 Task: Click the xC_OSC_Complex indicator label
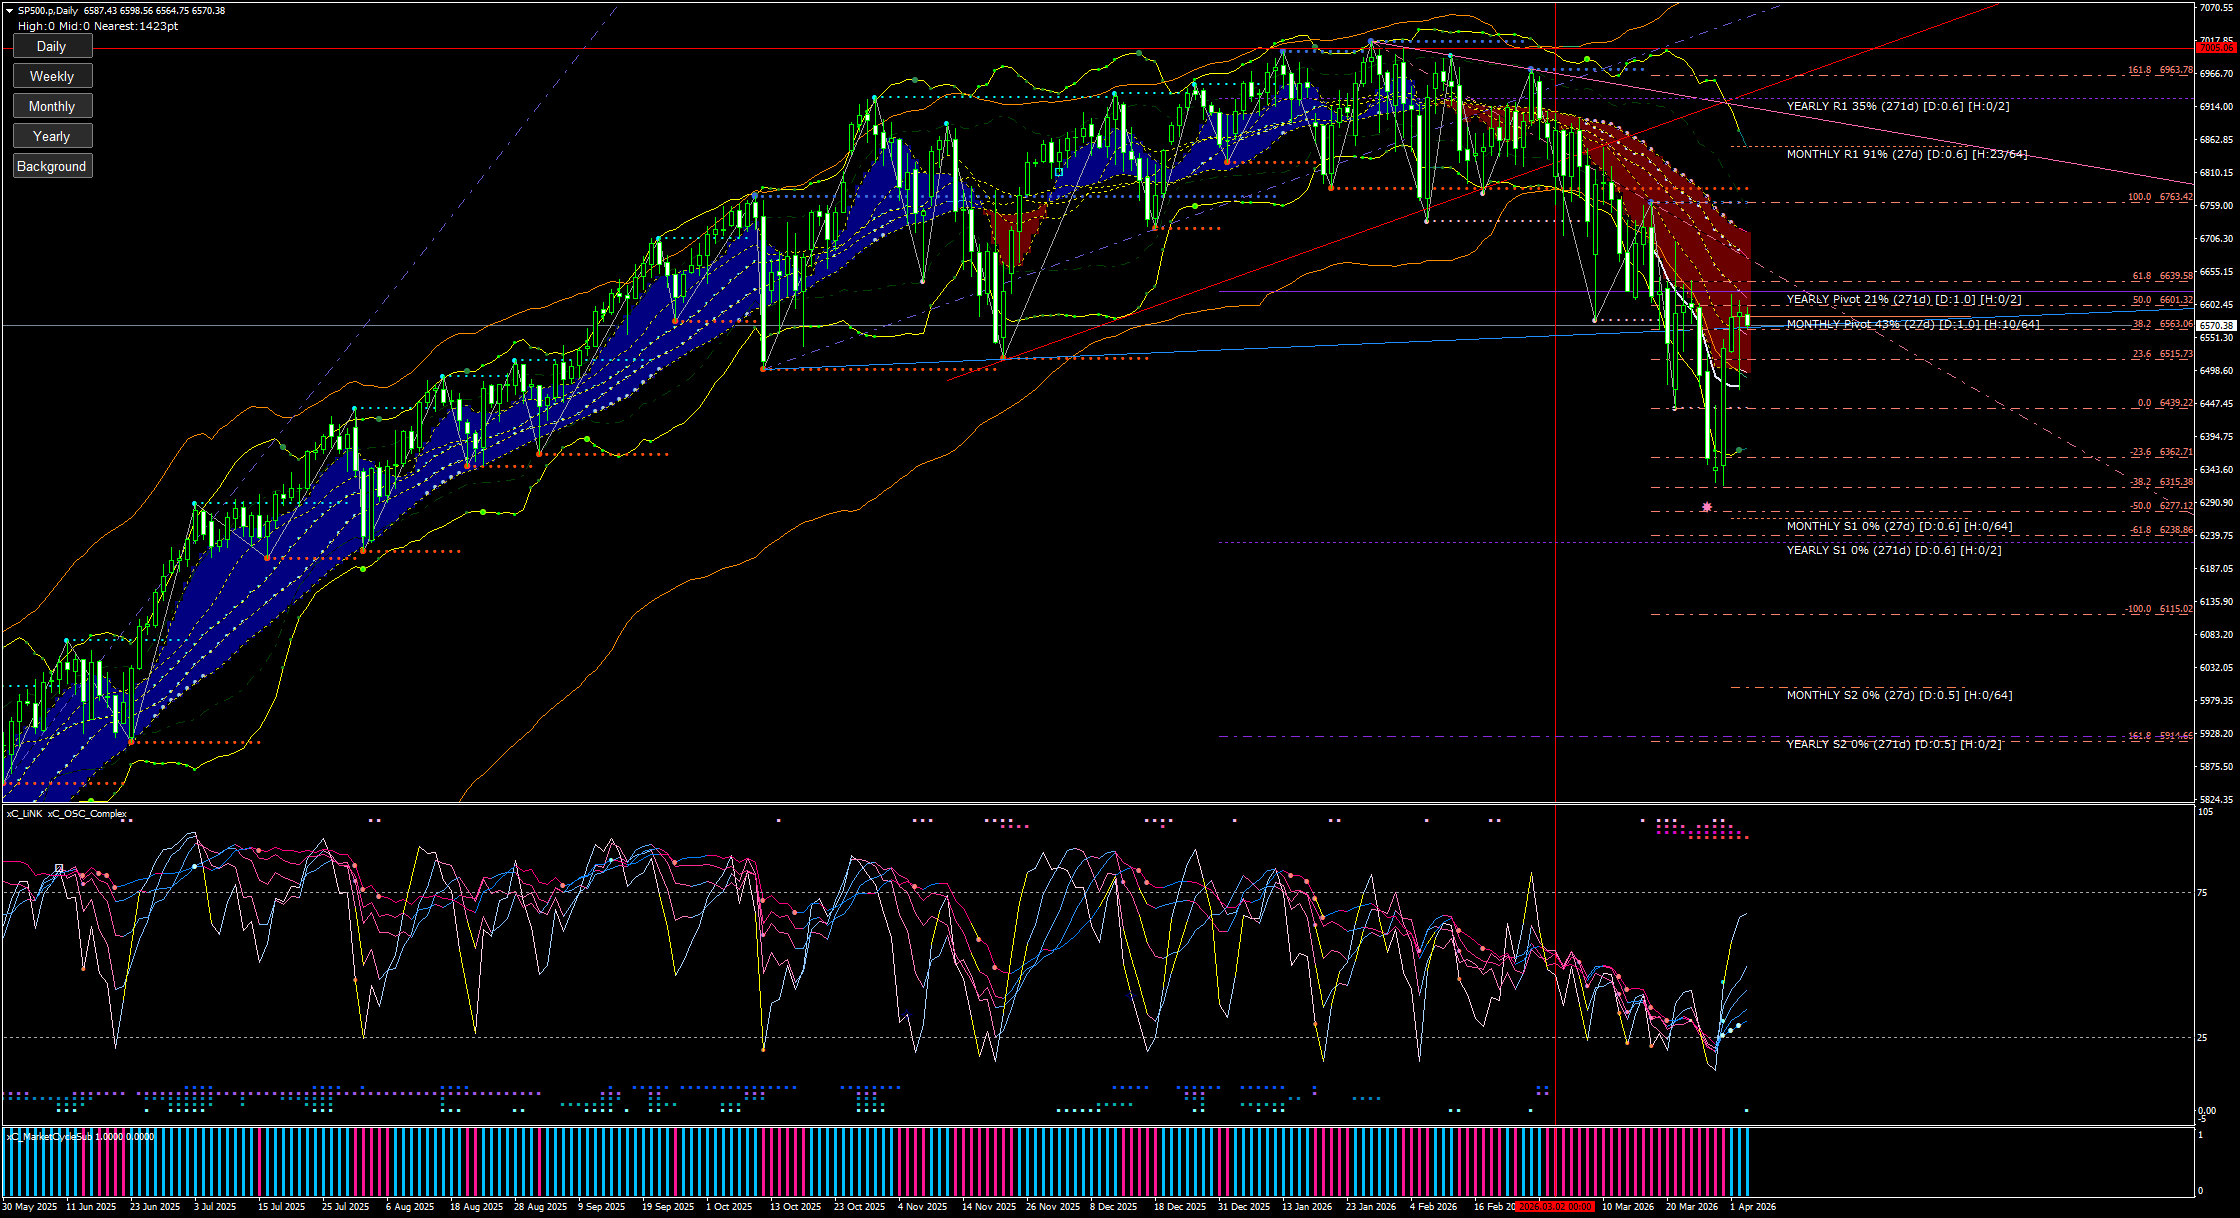(88, 813)
